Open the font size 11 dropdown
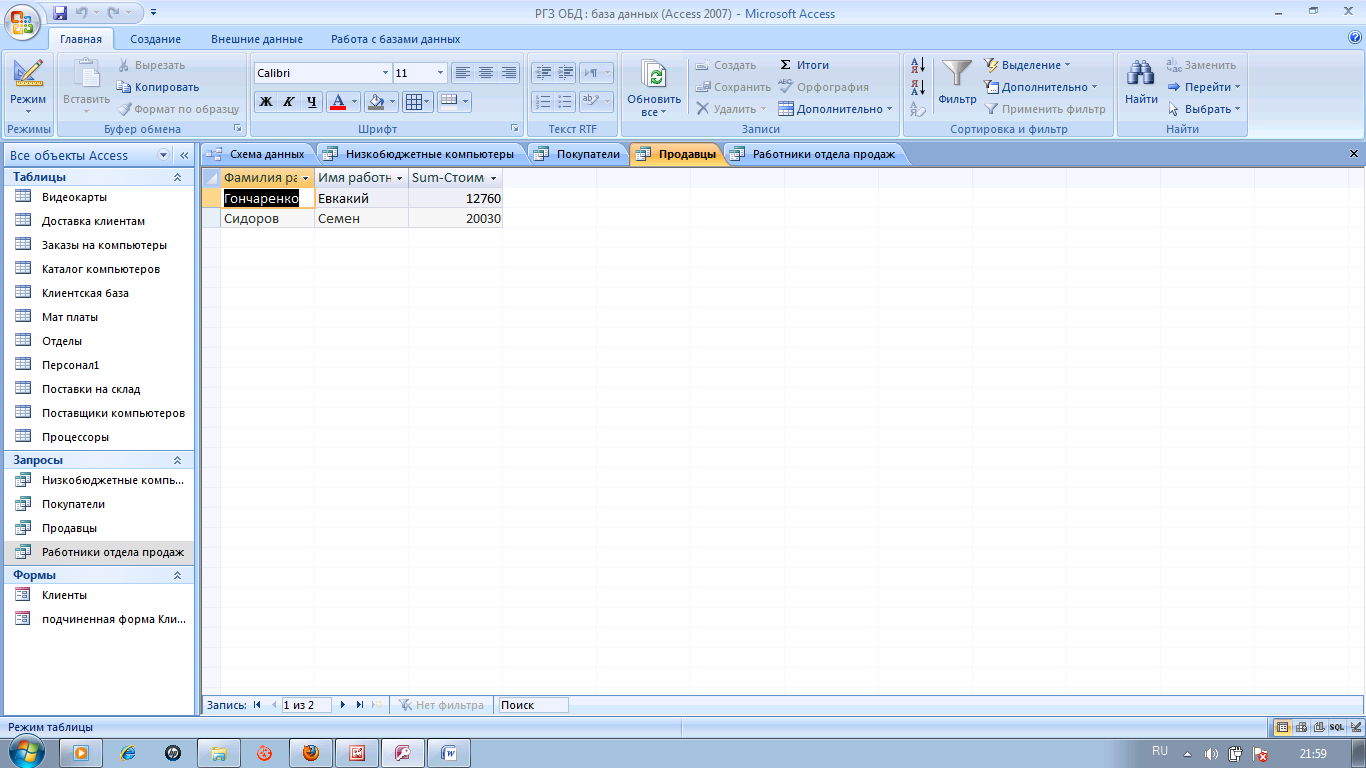 point(440,73)
